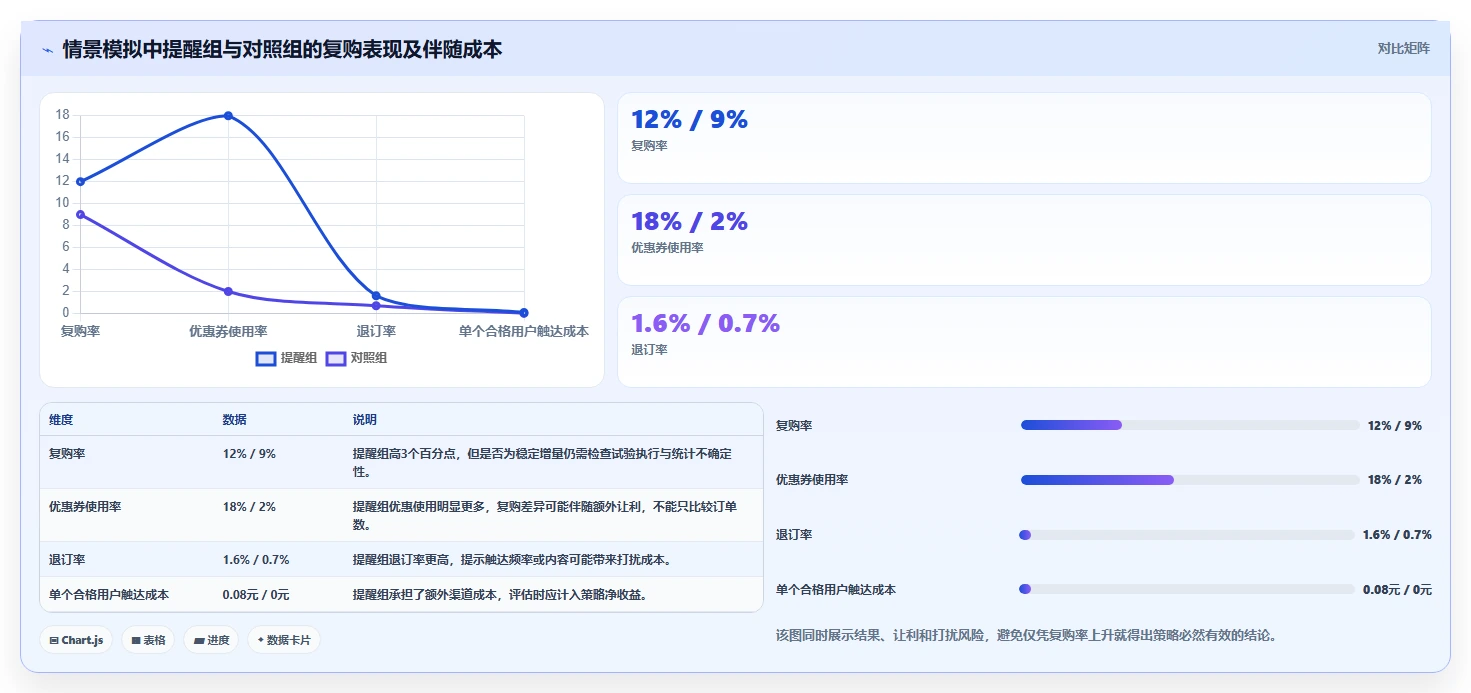Click 提醒组 data point at 优惠券使用率
1471x693 pixels.
tap(228, 116)
